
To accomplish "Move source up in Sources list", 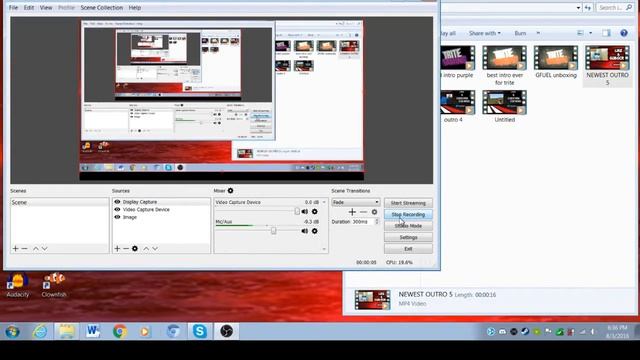I will pos(146,248).
